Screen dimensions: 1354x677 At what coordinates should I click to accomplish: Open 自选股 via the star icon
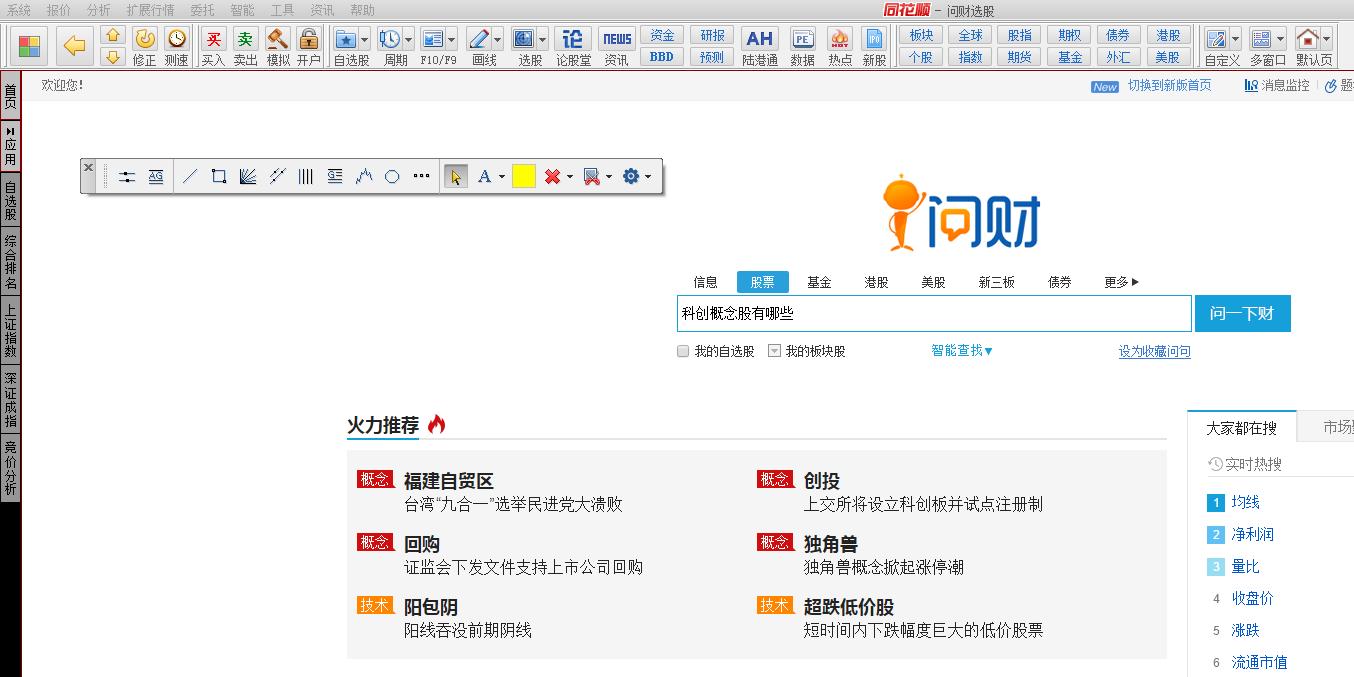click(x=346, y=38)
